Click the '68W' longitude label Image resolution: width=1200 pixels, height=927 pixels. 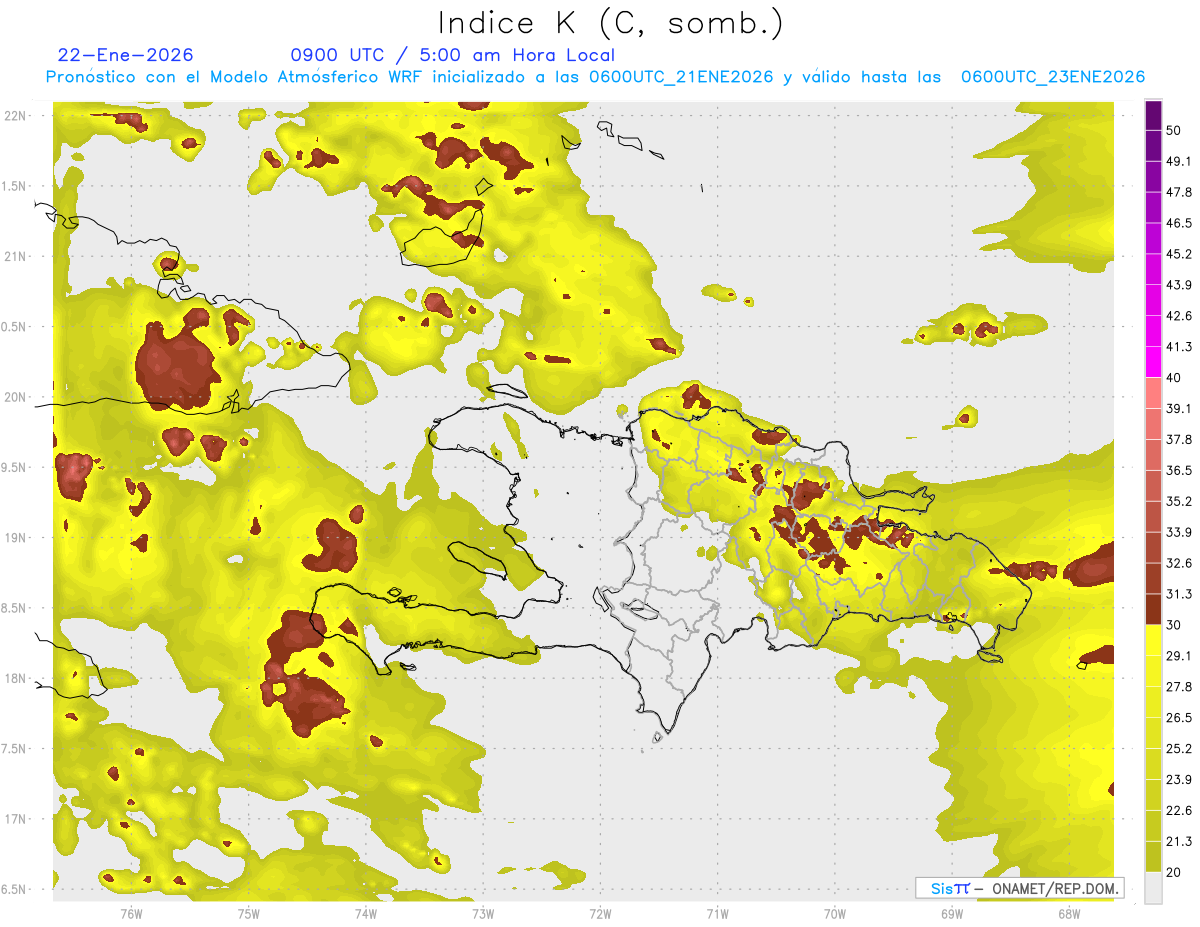pos(1068,913)
